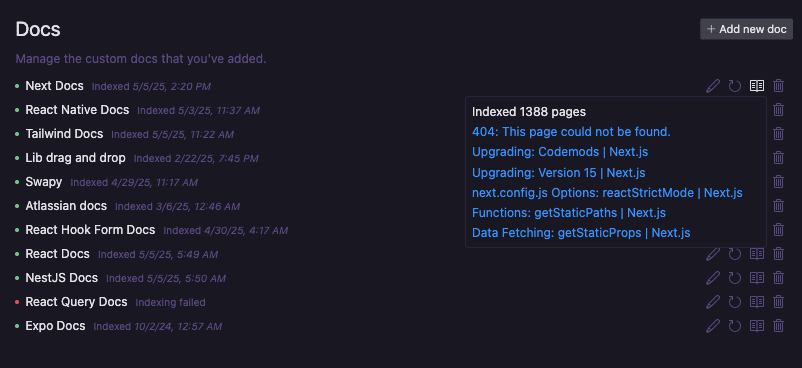Click 'Indexed 5/5/25, 5:50 AM' timestamp
The width and height of the screenshot is (802, 368).
click(x=166, y=278)
